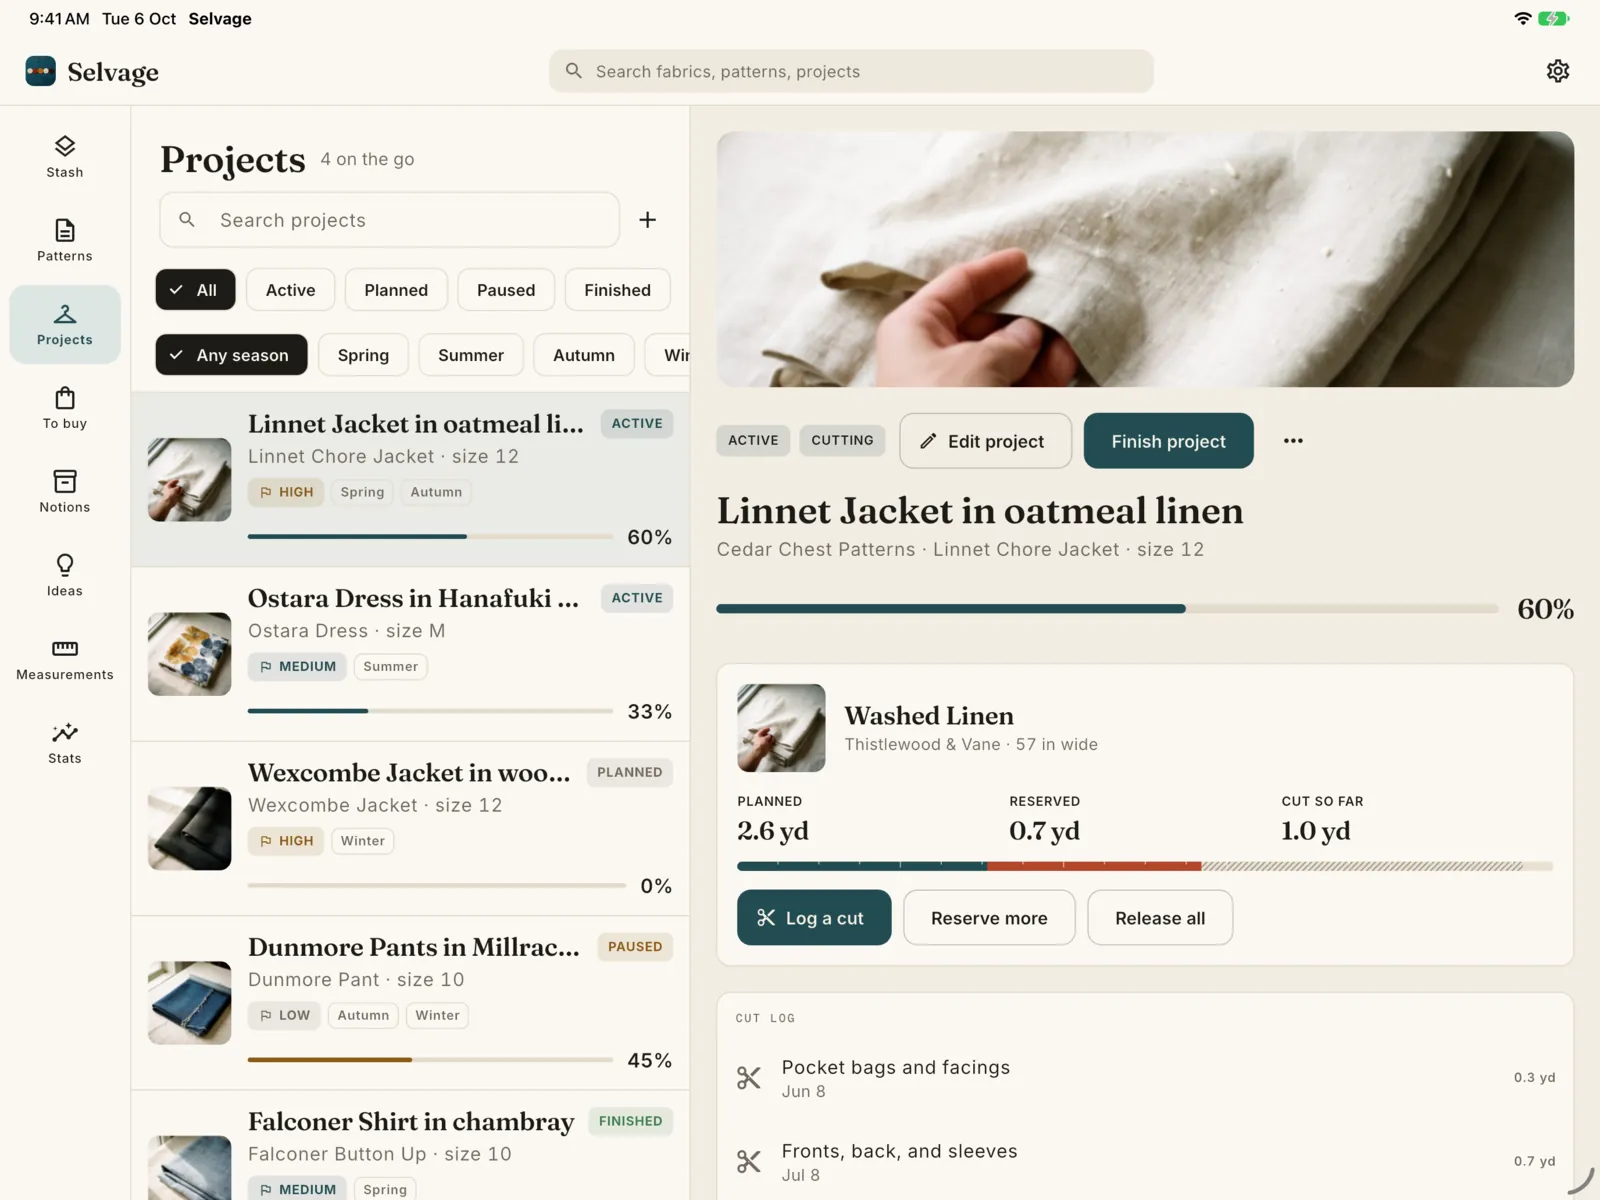Click the global search fabrics, patterns, projects field
Screen dimensions: 1600x1200
pos(851,71)
